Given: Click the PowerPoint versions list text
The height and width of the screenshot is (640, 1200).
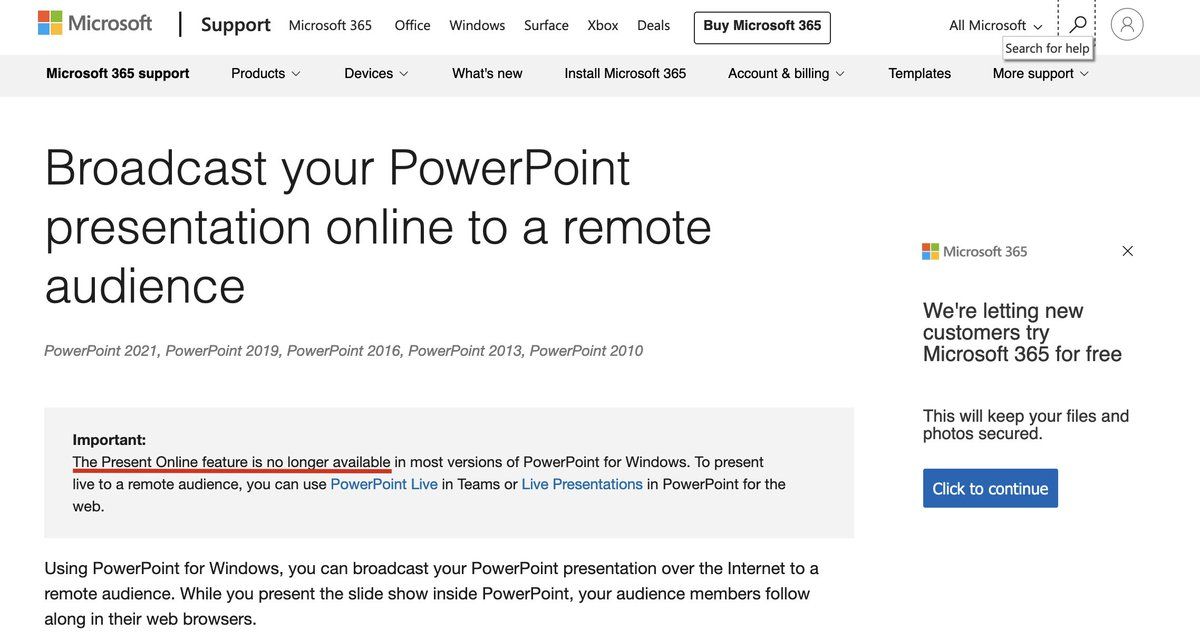Looking at the screenshot, I should point(344,351).
